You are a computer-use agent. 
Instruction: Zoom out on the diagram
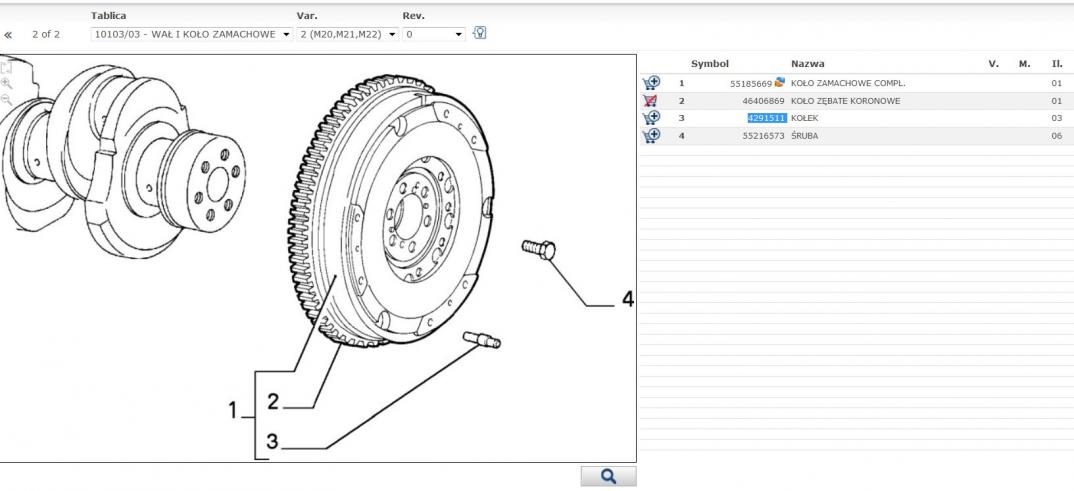point(6,100)
